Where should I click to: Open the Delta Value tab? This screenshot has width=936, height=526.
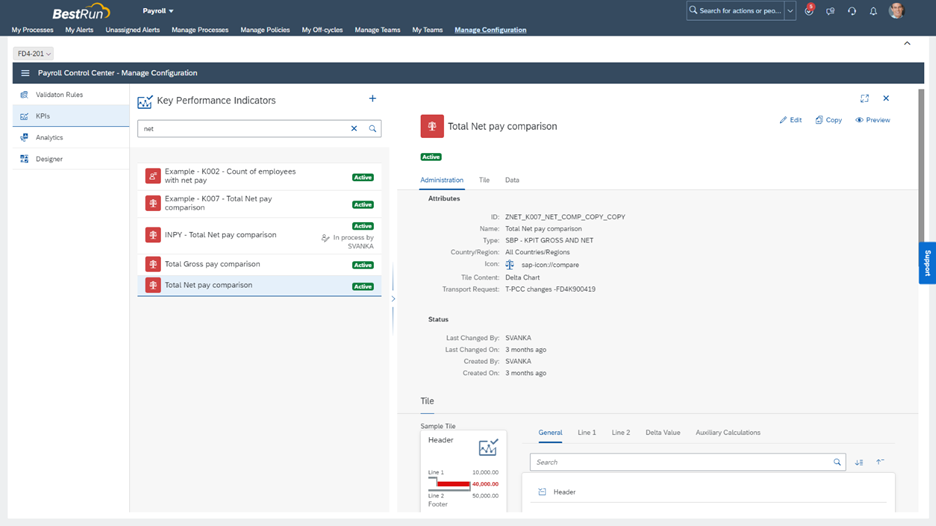point(663,433)
